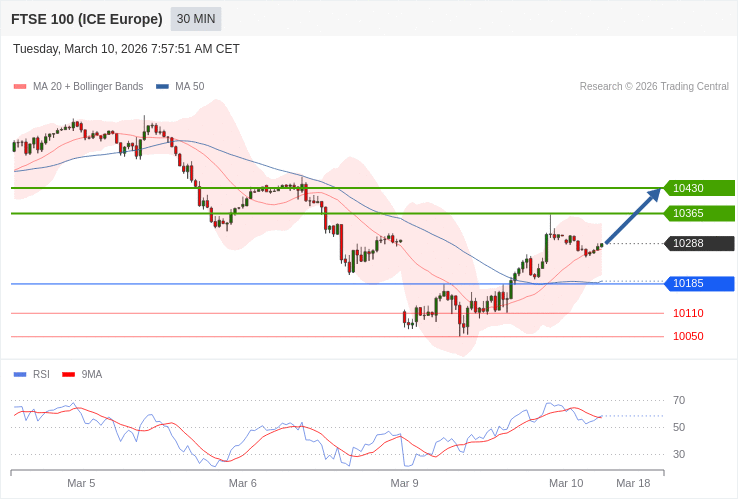Click the chart timestamp text
This screenshot has width=738, height=500.
(x=126, y=49)
